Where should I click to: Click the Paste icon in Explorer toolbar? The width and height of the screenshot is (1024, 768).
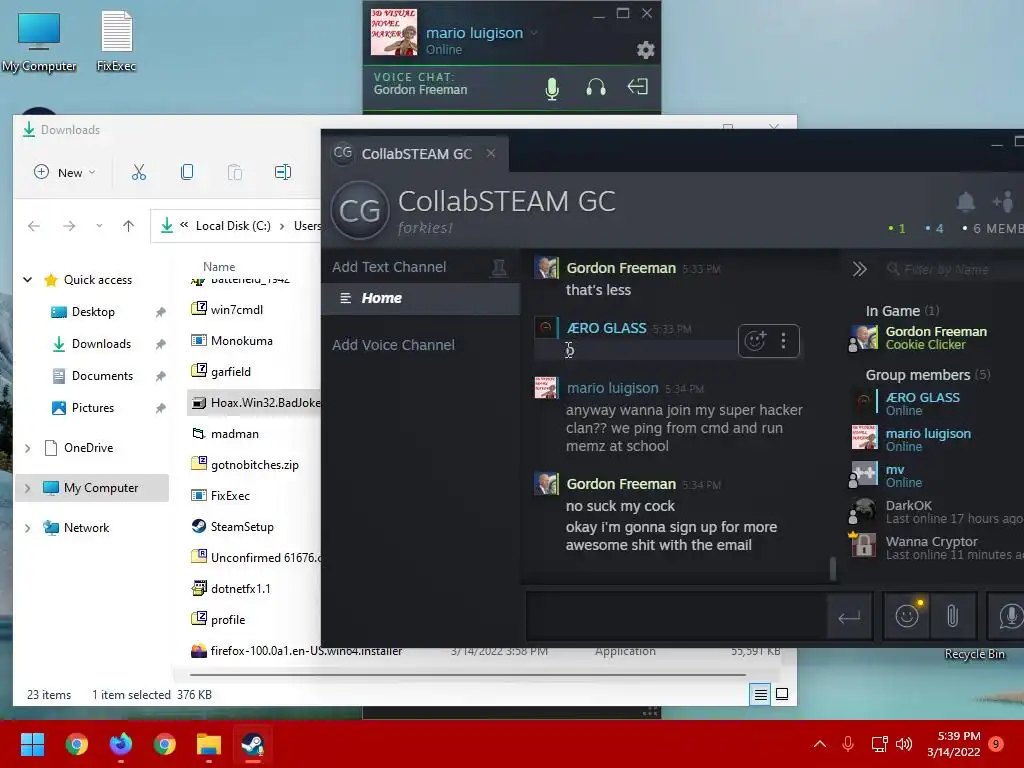pos(234,172)
